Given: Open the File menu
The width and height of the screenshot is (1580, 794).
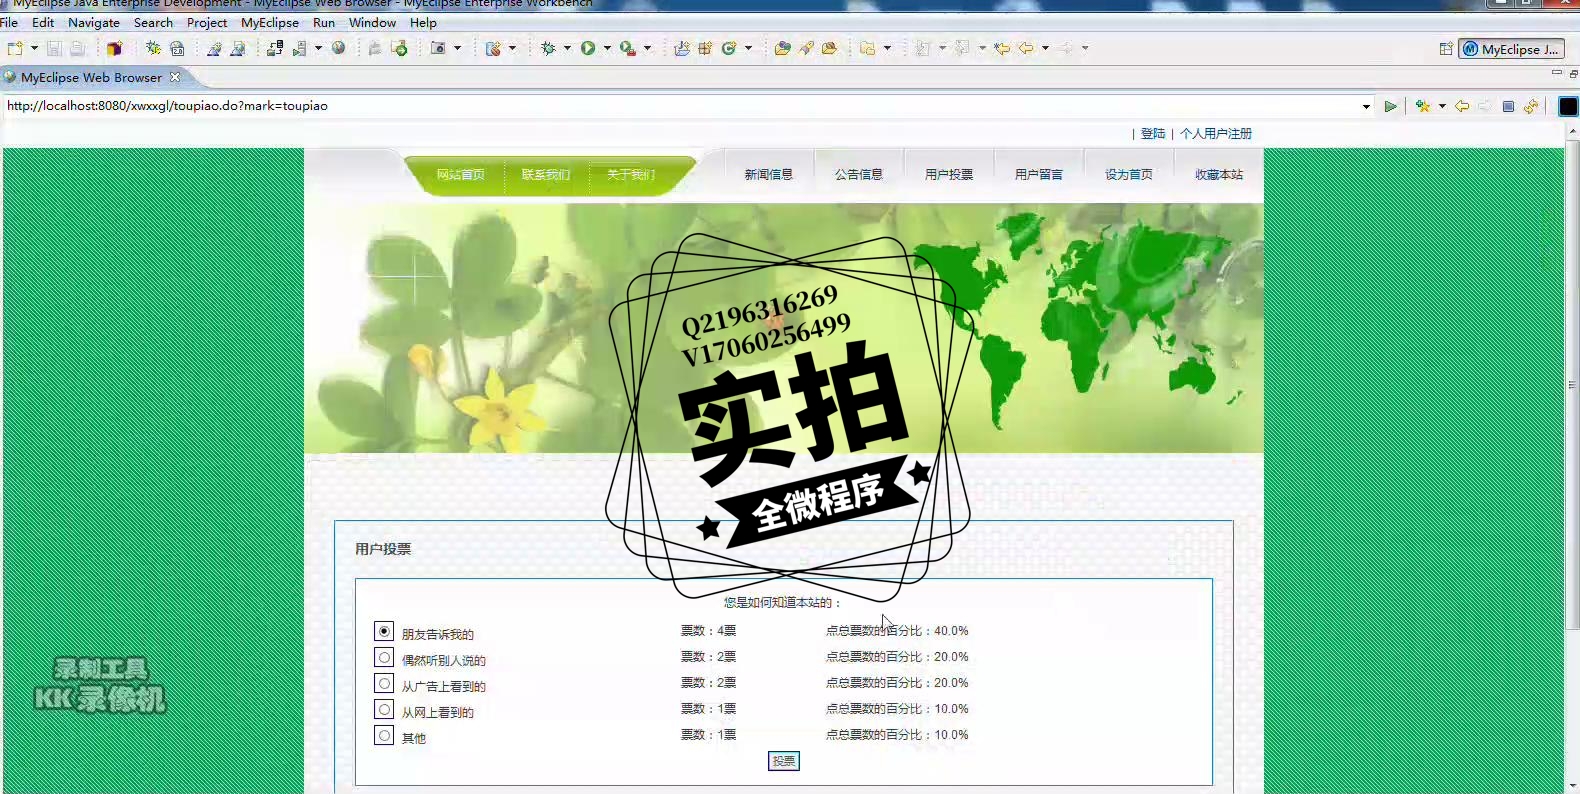Looking at the screenshot, I should pos(9,22).
